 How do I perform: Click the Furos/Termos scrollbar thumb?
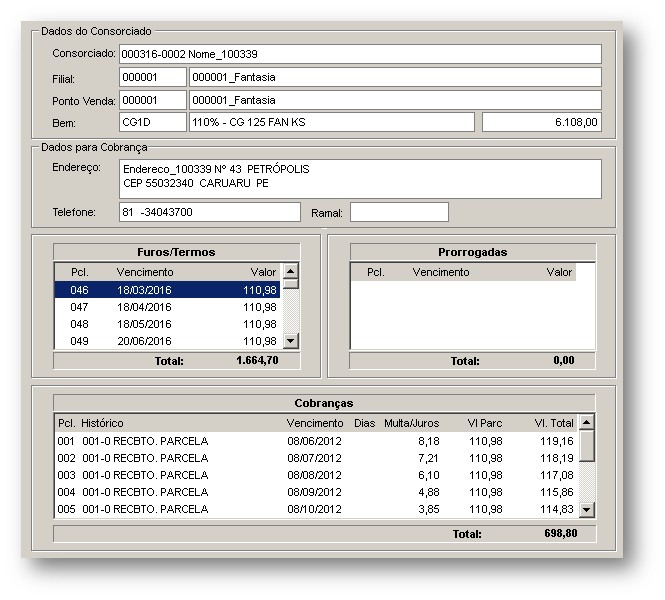coord(291,284)
